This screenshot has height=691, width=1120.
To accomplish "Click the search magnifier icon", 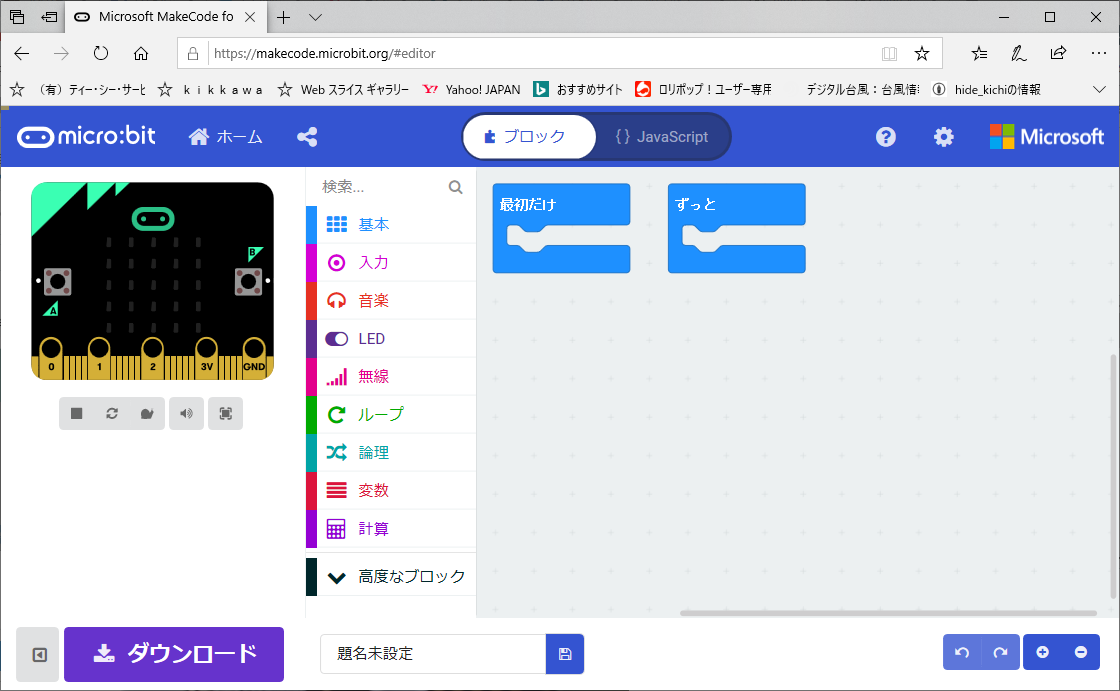I will point(455,187).
